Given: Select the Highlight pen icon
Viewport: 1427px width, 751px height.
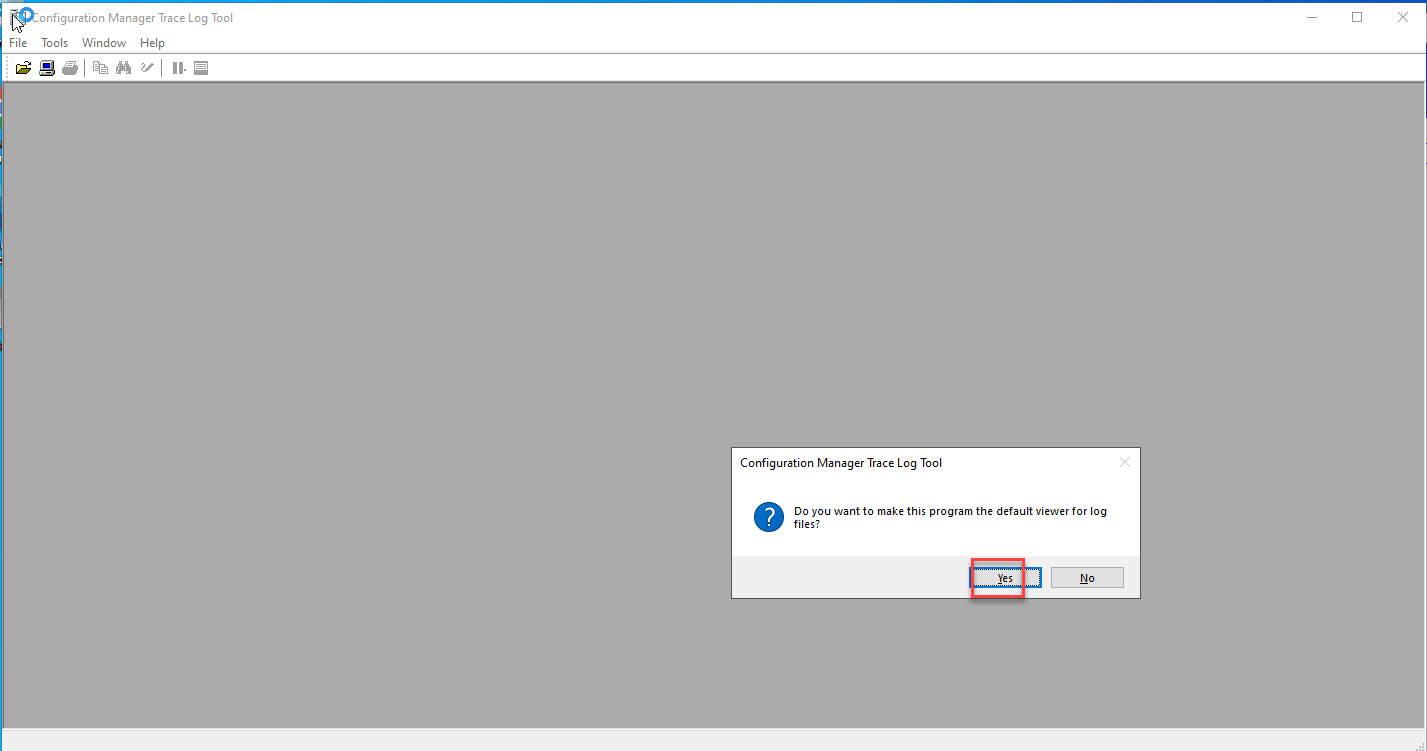Looking at the screenshot, I should (x=147, y=68).
